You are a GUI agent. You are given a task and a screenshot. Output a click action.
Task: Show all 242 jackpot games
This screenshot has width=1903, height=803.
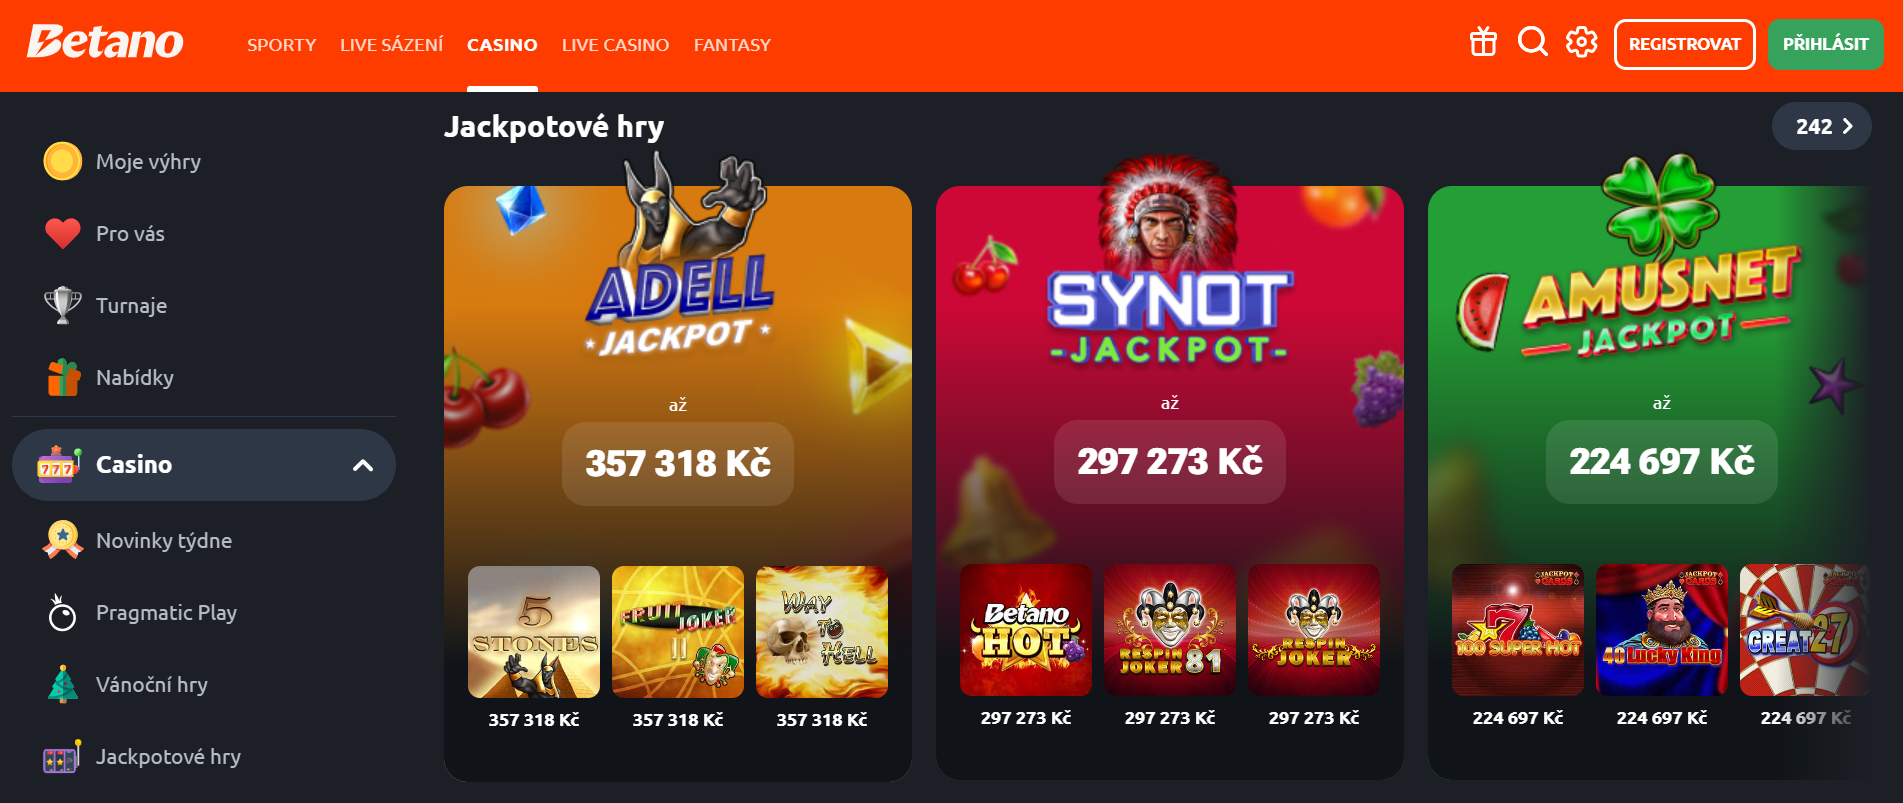[1821, 126]
